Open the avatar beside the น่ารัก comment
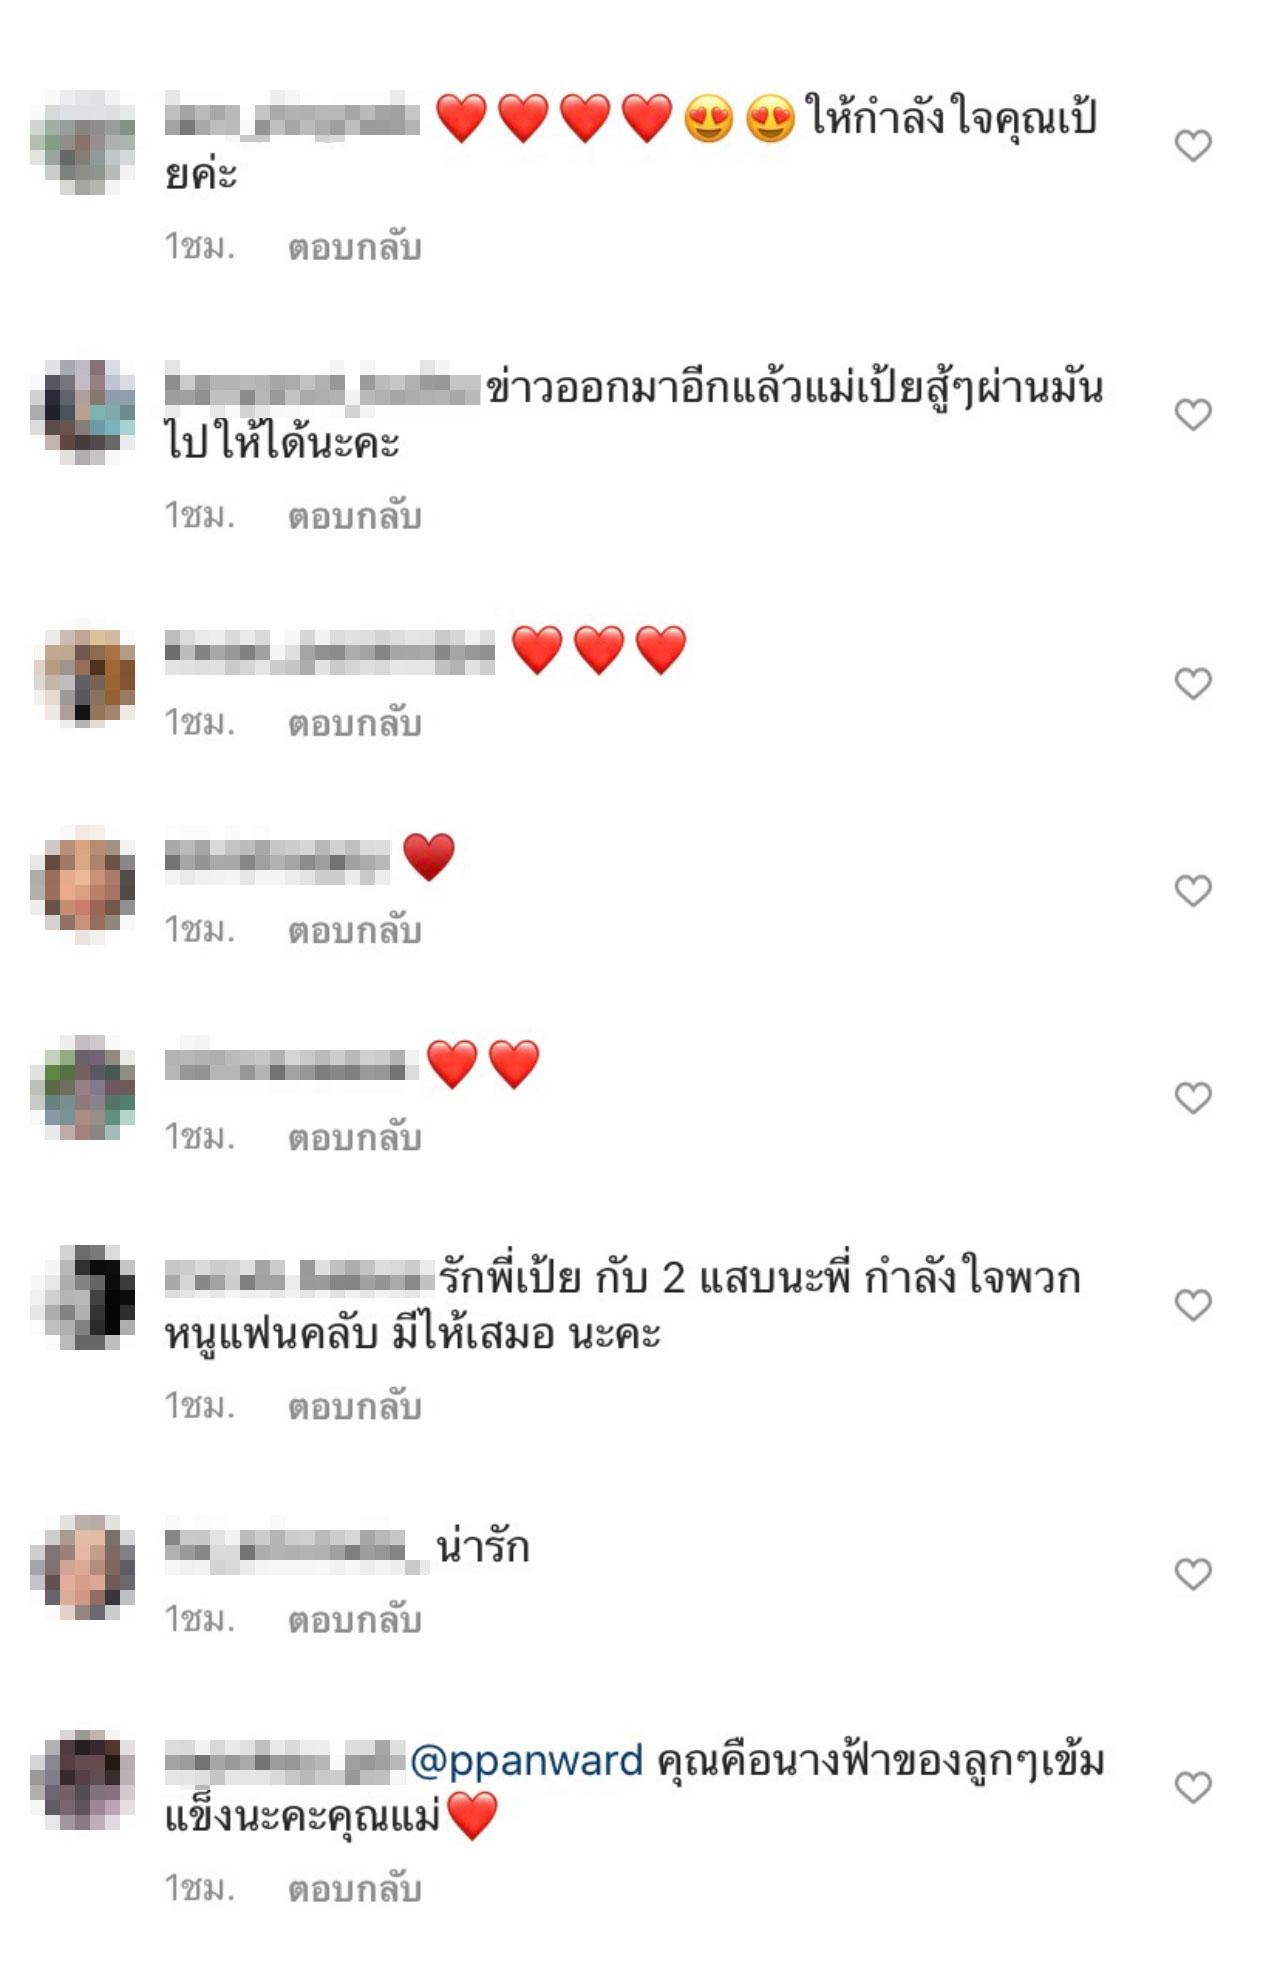Viewport: 1280px width, 1965px height. point(84,1567)
